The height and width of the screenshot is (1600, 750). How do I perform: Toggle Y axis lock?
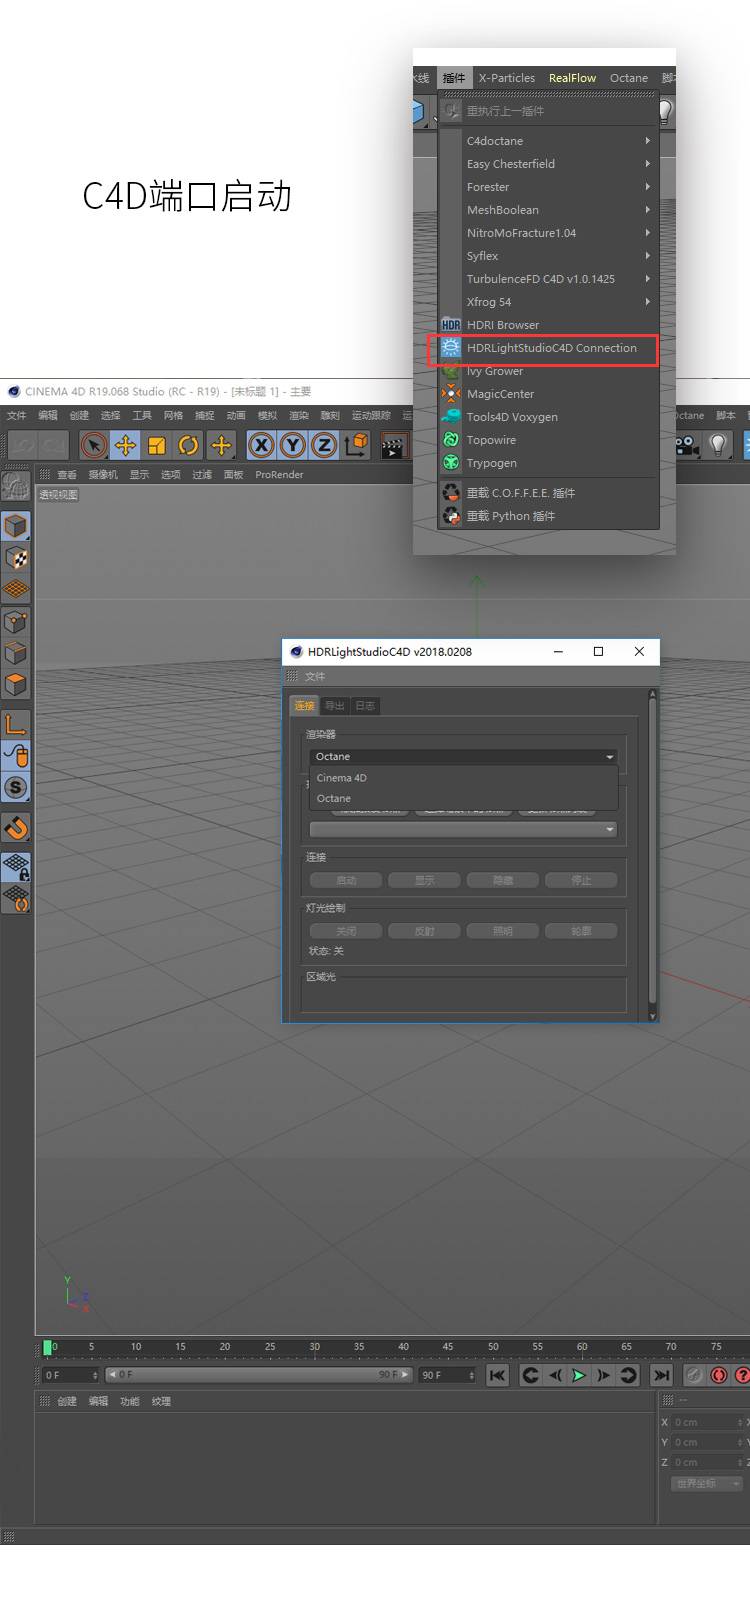tap(292, 445)
